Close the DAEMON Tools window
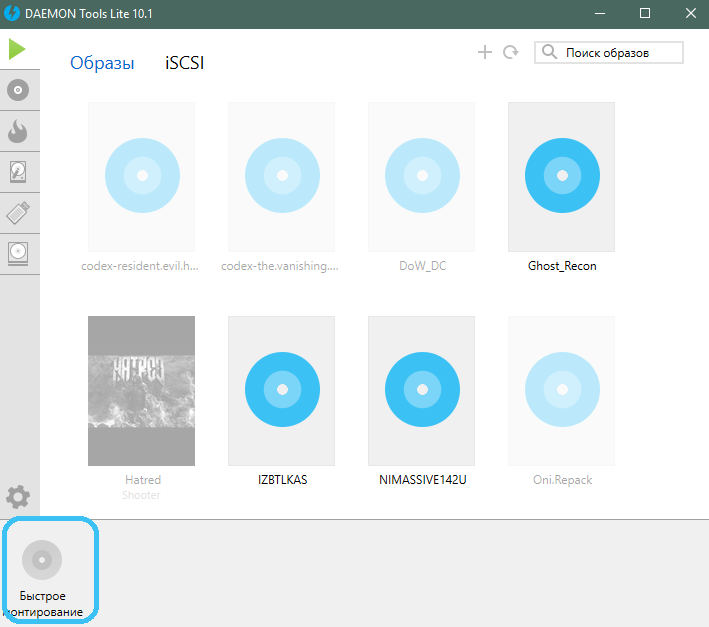709x627 pixels. pos(690,14)
